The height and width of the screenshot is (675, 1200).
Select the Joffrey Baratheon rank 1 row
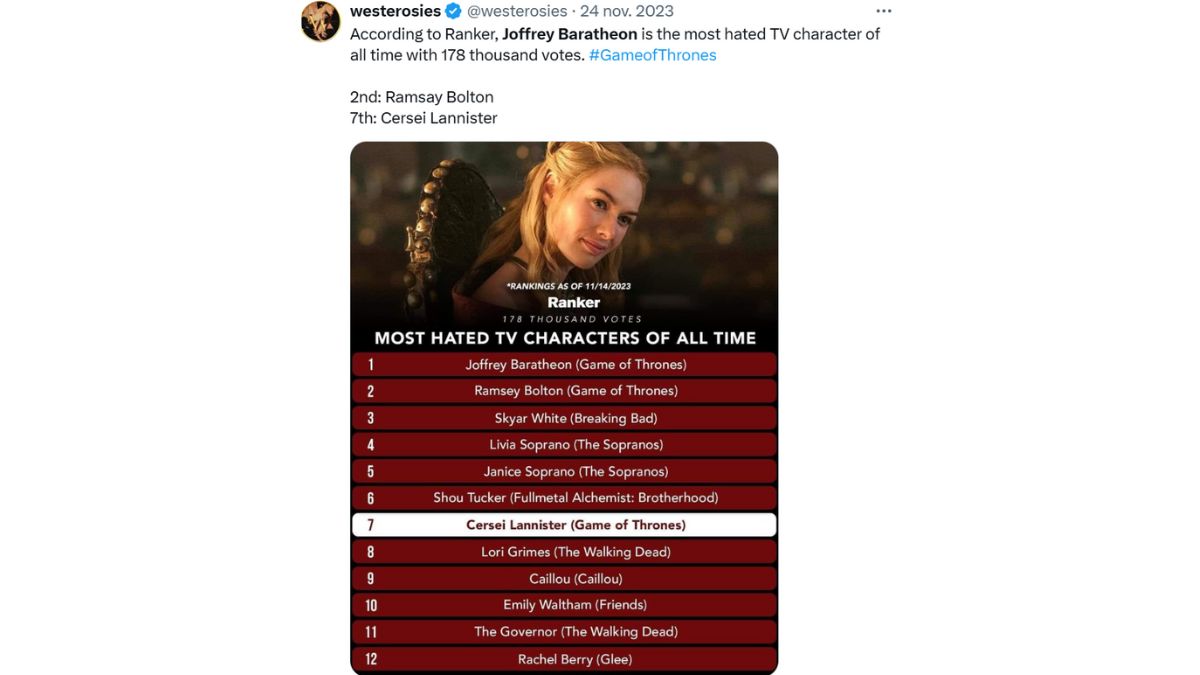(563, 364)
